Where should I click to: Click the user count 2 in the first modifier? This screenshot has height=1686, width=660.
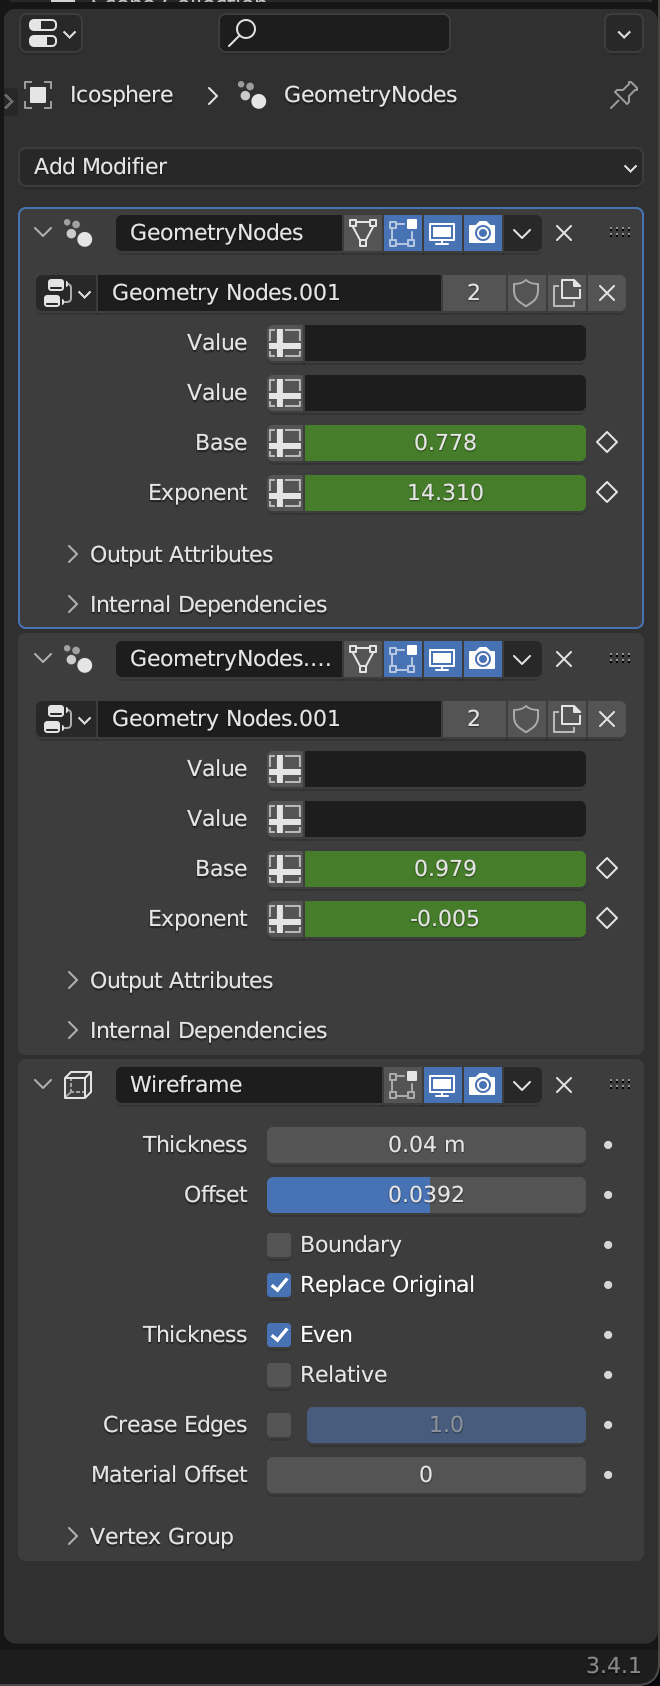pos(474,293)
